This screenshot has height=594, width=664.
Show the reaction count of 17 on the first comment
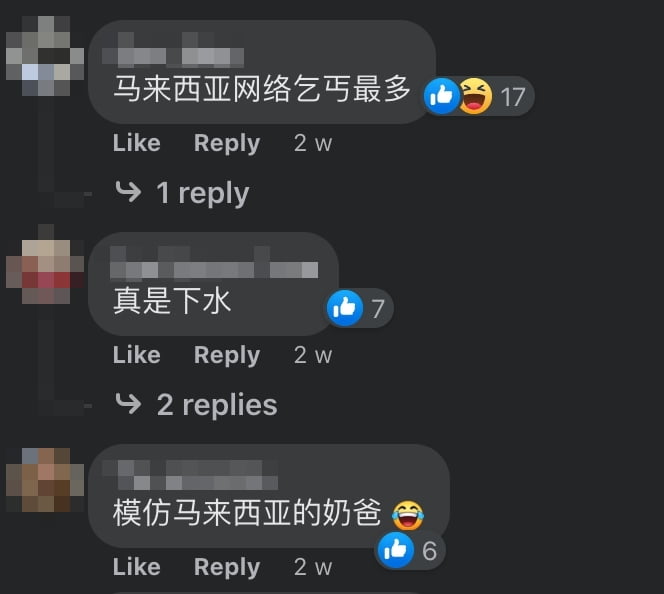click(x=513, y=97)
